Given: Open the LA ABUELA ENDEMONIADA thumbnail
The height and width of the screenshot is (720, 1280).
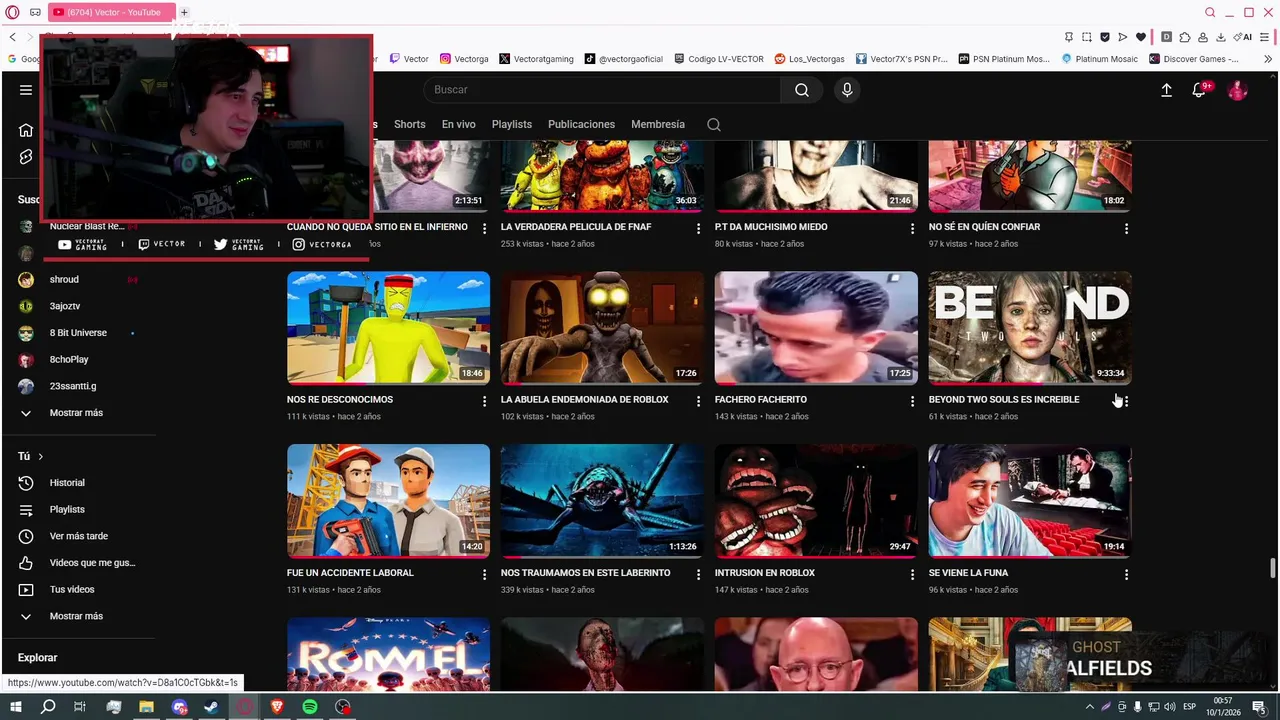Looking at the screenshot, I should (x=602, y=327).
